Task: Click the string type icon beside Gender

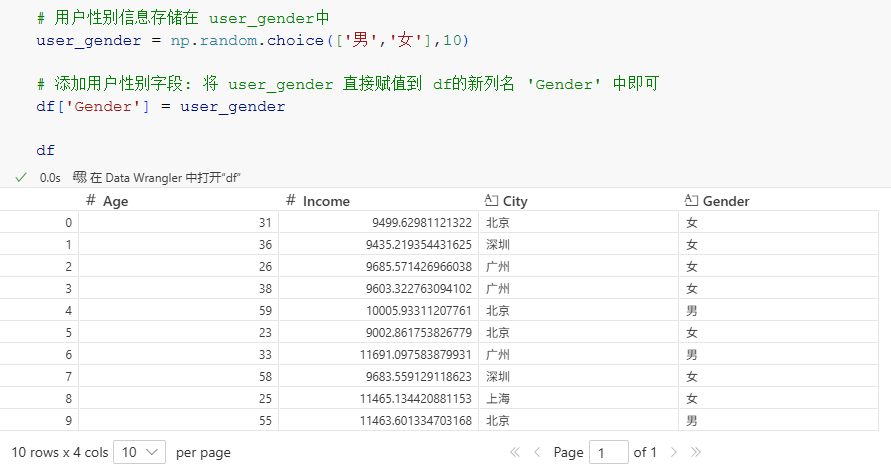Action: pos(692,200)
